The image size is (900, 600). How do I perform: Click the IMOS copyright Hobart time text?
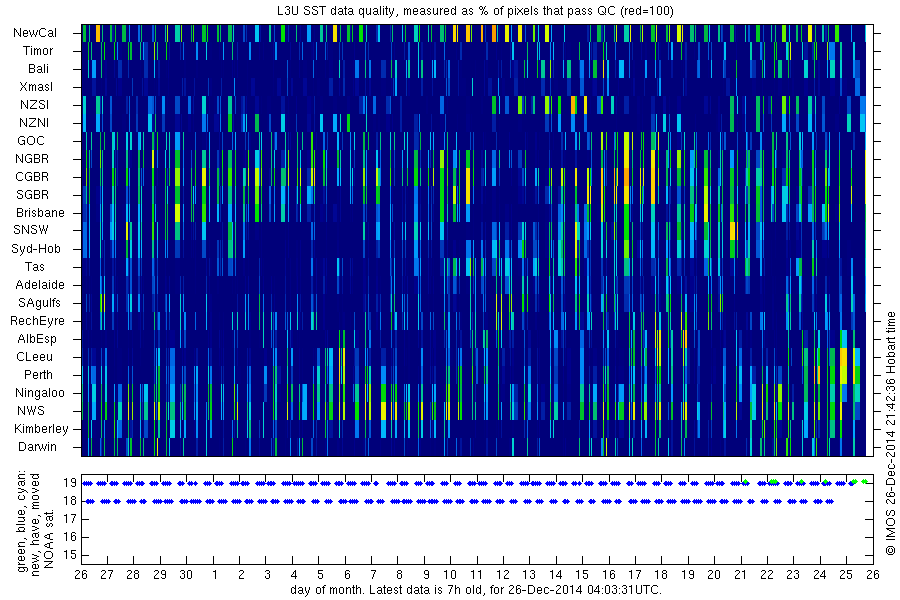(891, 433)
